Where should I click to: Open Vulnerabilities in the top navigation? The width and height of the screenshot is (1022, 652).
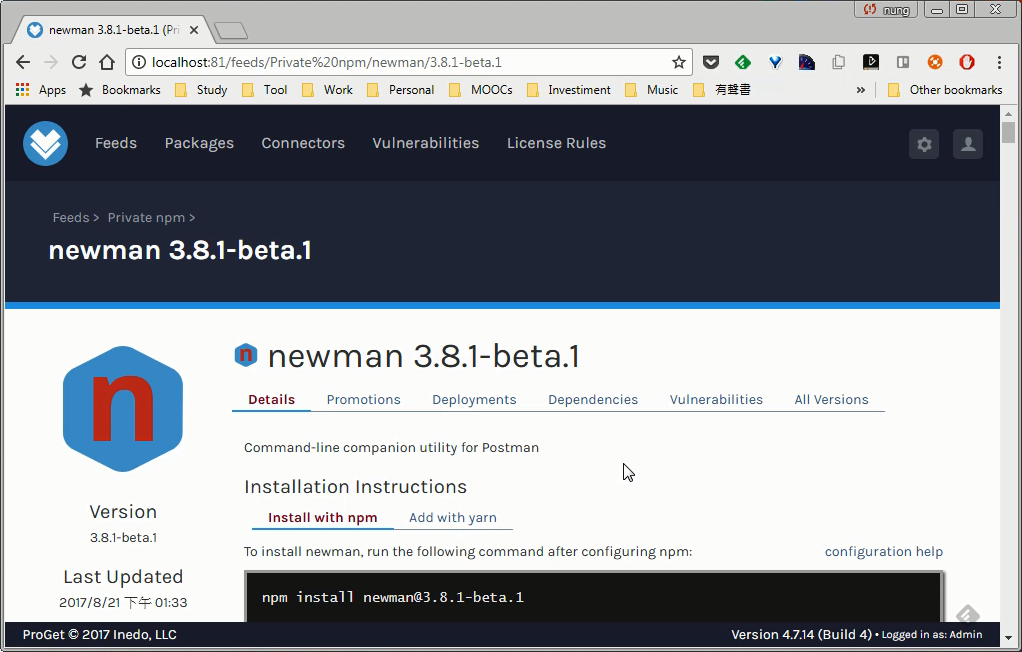[x=426, y=143]
